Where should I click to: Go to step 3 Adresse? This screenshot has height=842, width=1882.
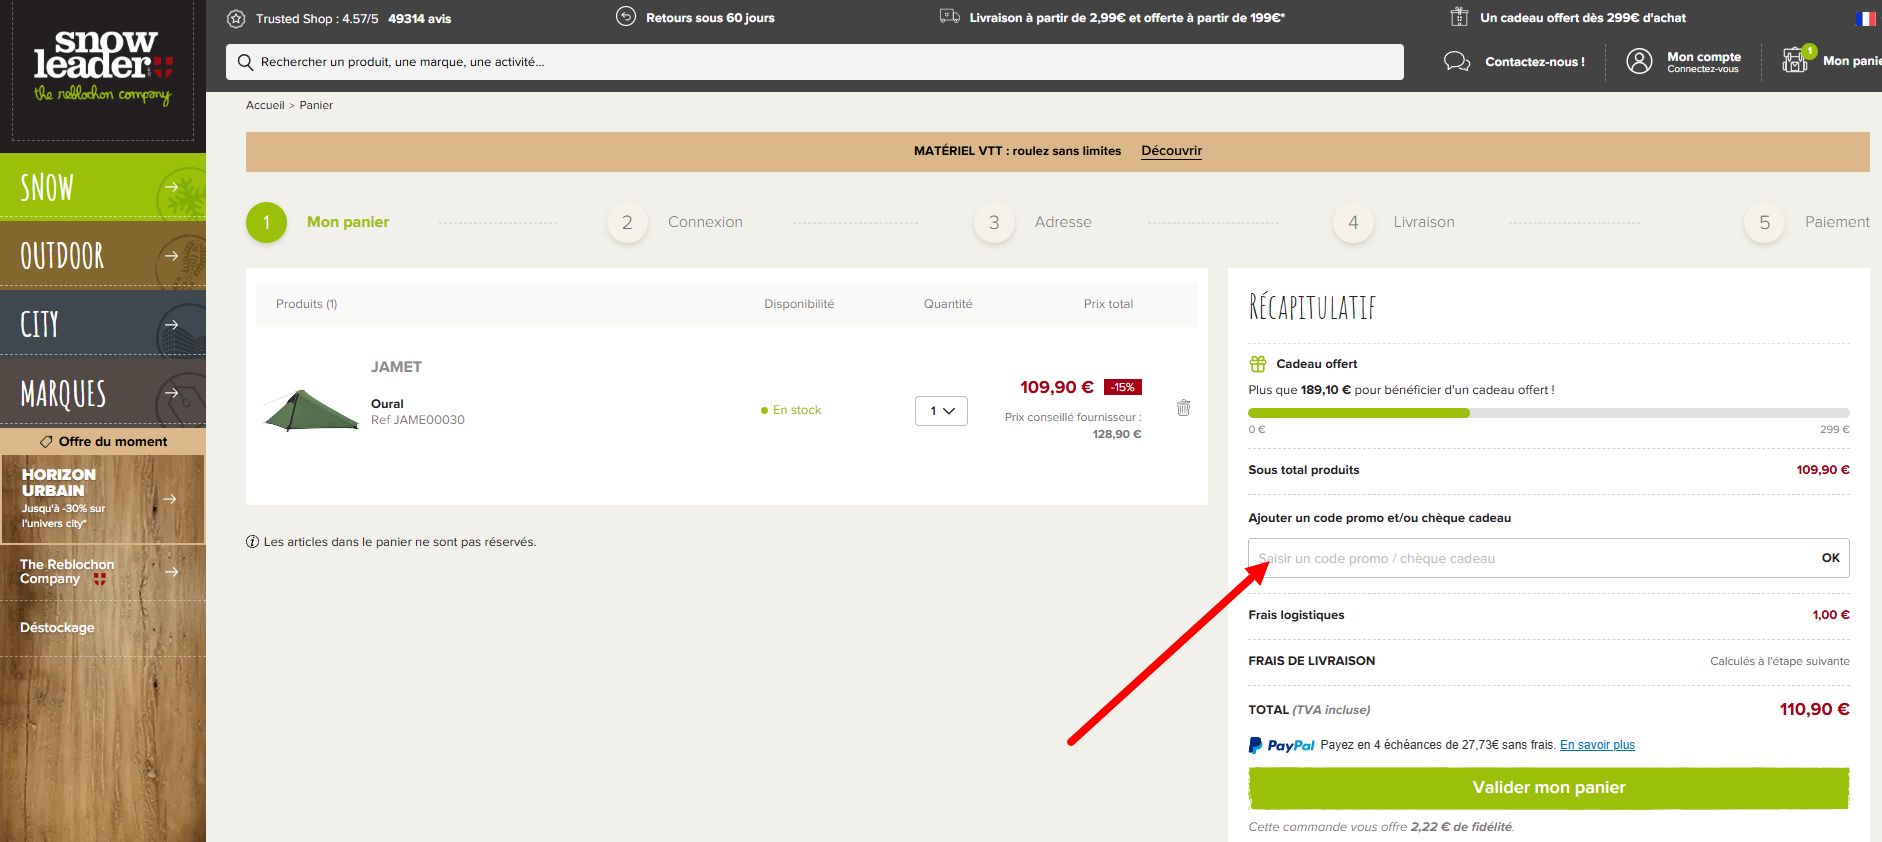click(1033, 222)
